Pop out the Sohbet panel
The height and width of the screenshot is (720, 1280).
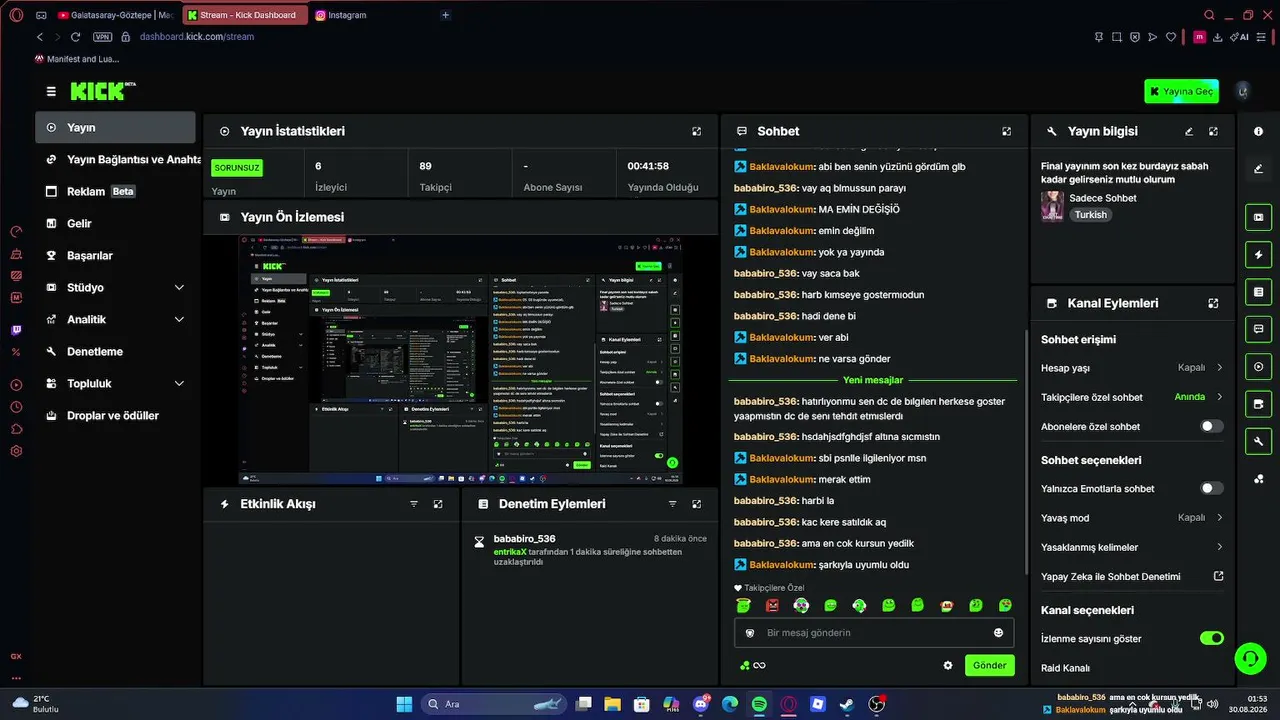[x=1007, y=131]
